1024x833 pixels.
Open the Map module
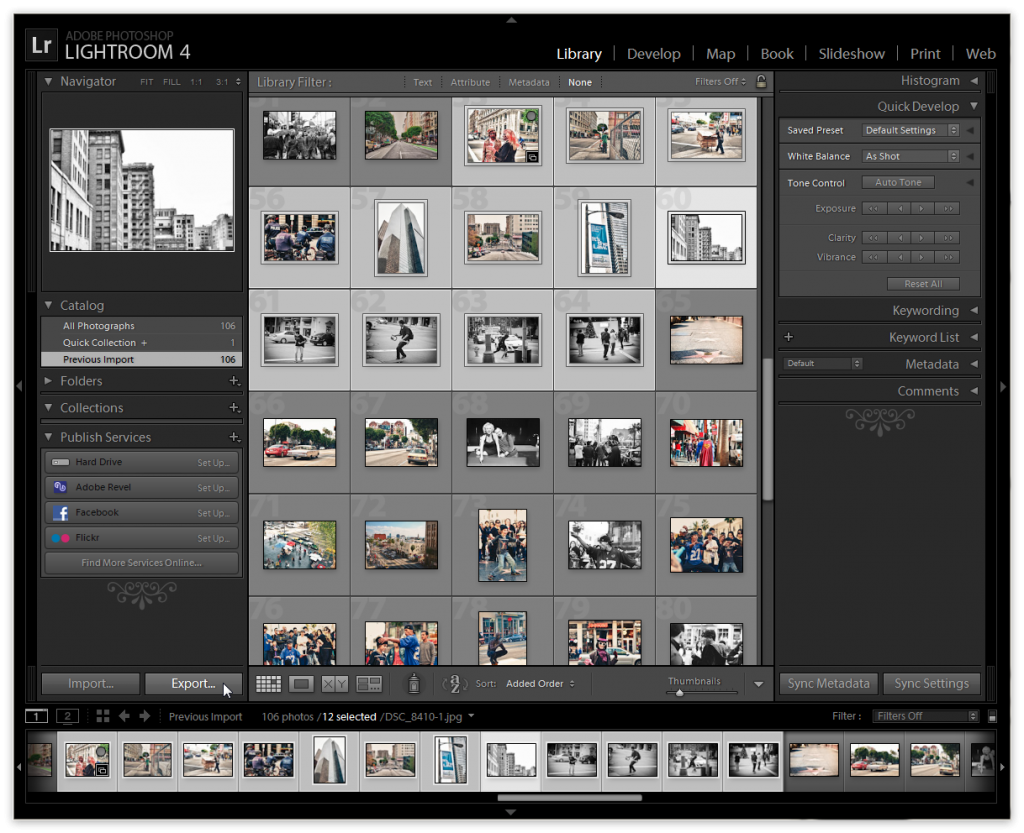coord(720,54)
